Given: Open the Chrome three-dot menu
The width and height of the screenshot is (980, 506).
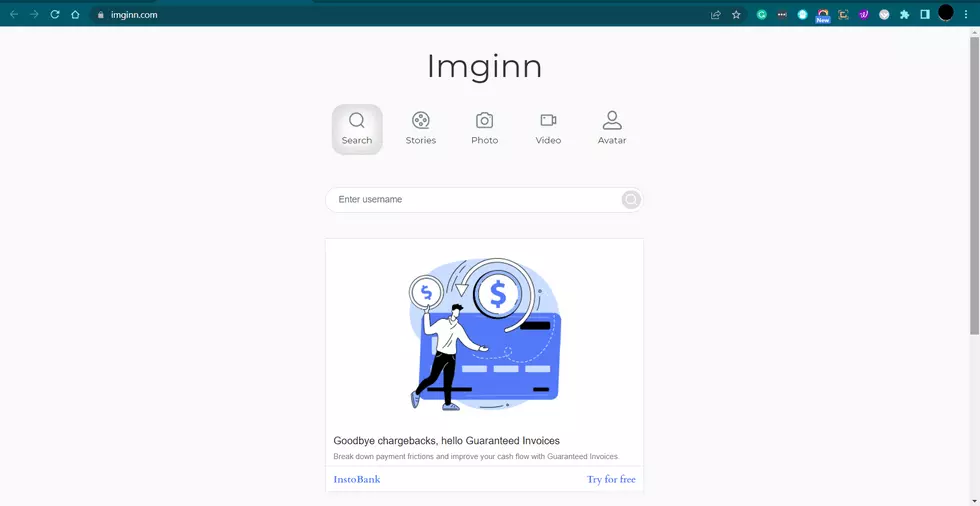Looking at the screenshot, I should coord(966,15).
